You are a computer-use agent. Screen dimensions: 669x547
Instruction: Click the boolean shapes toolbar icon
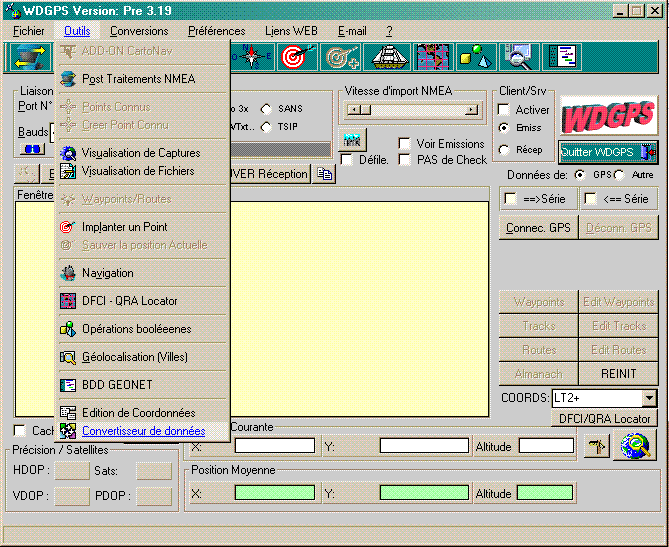tap(475, 57)
